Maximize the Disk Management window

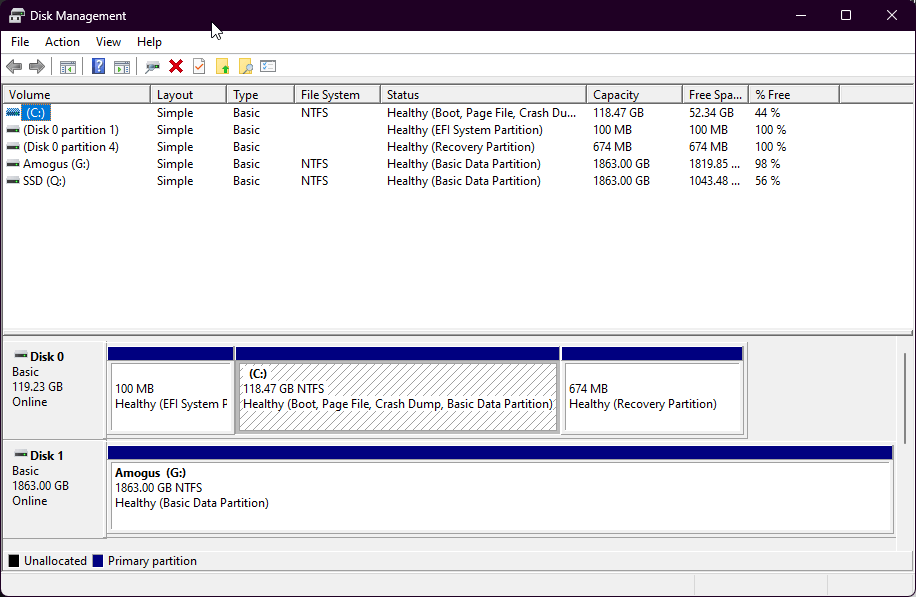(x=846, y=15)
